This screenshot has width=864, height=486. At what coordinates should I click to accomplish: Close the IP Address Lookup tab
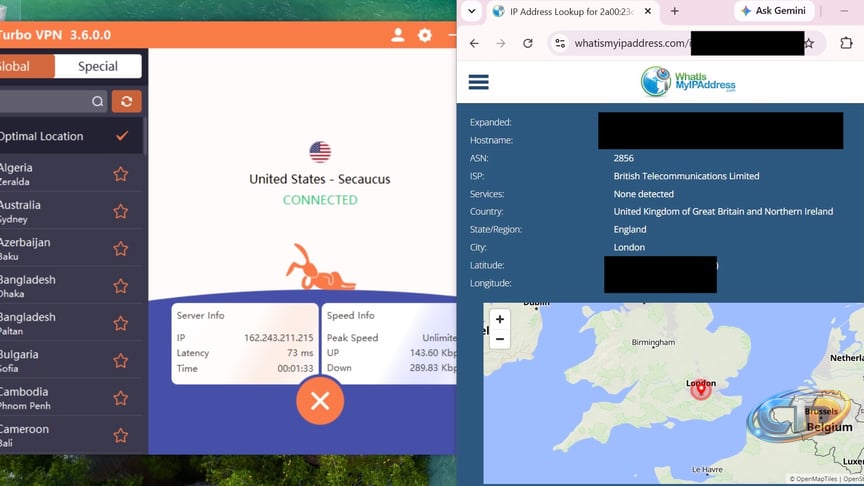click(x=648, y=11)
